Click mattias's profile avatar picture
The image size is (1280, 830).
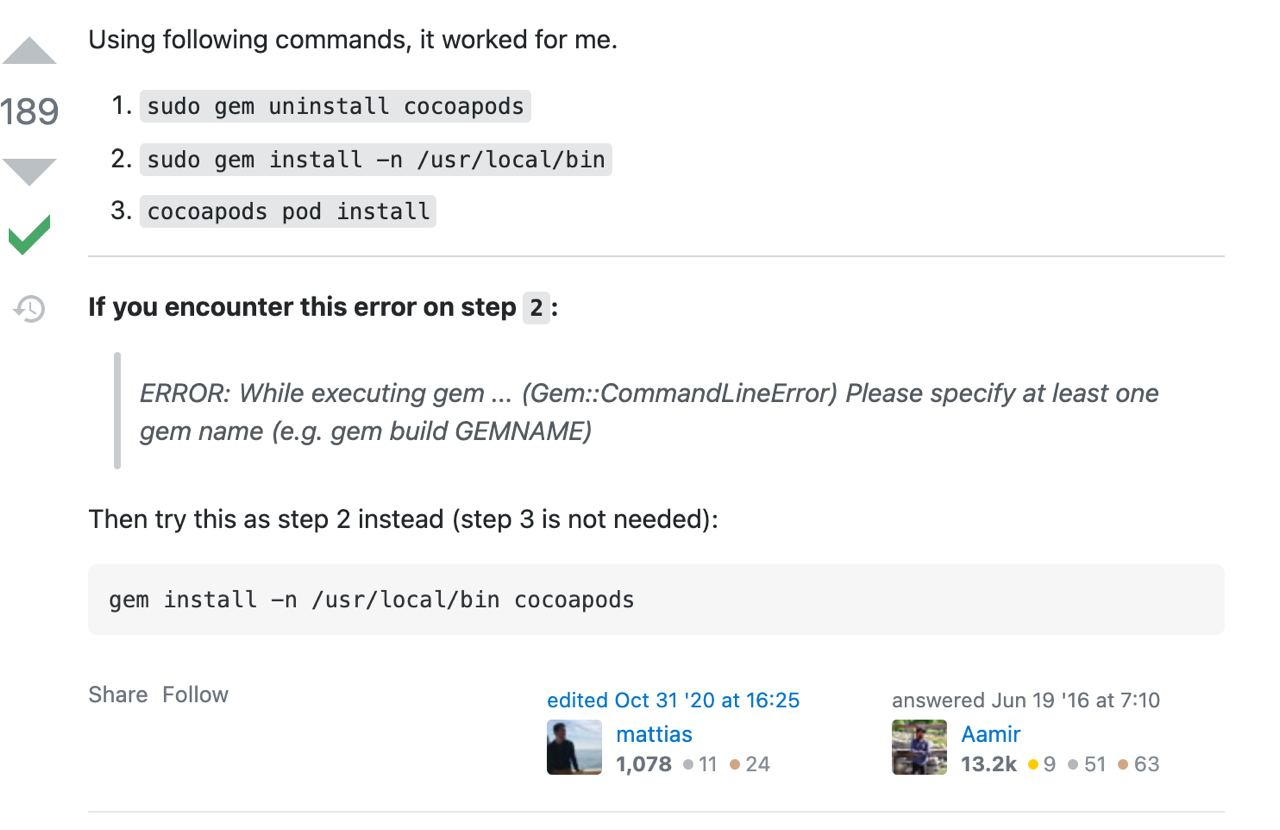point(574,747)
